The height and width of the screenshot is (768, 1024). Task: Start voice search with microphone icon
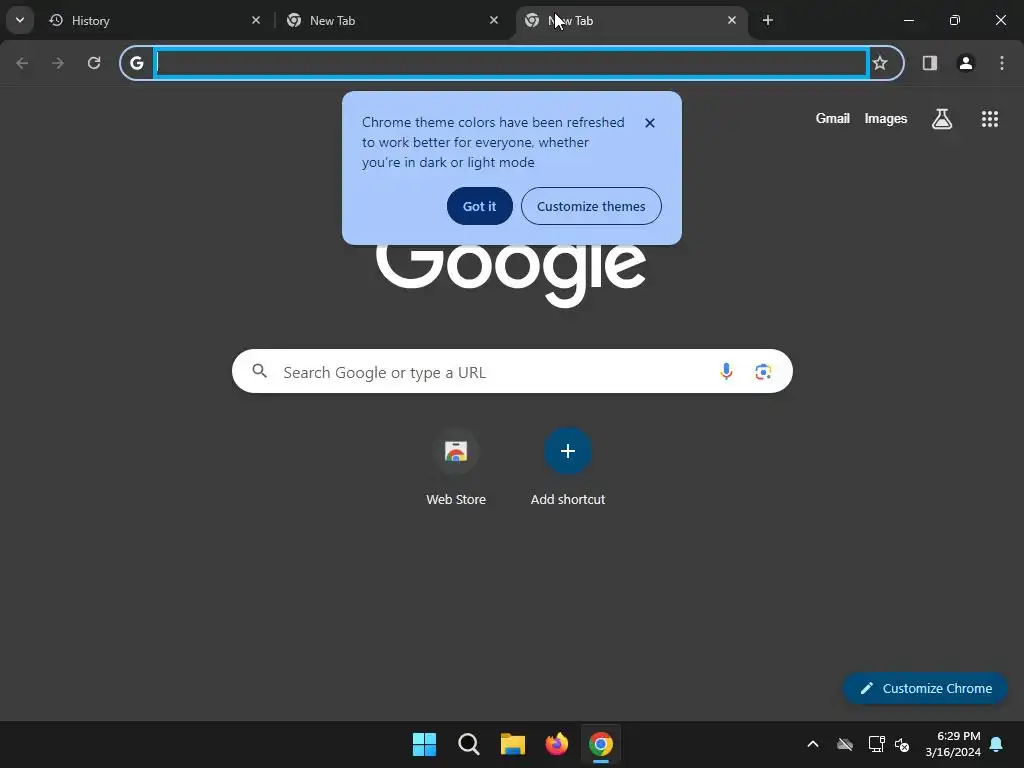coord(726,372)
